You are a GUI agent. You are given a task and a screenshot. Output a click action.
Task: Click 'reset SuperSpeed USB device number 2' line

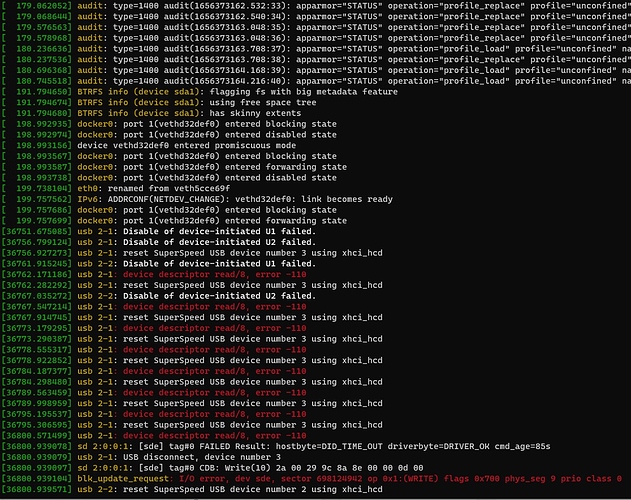(x=192, y=490)
